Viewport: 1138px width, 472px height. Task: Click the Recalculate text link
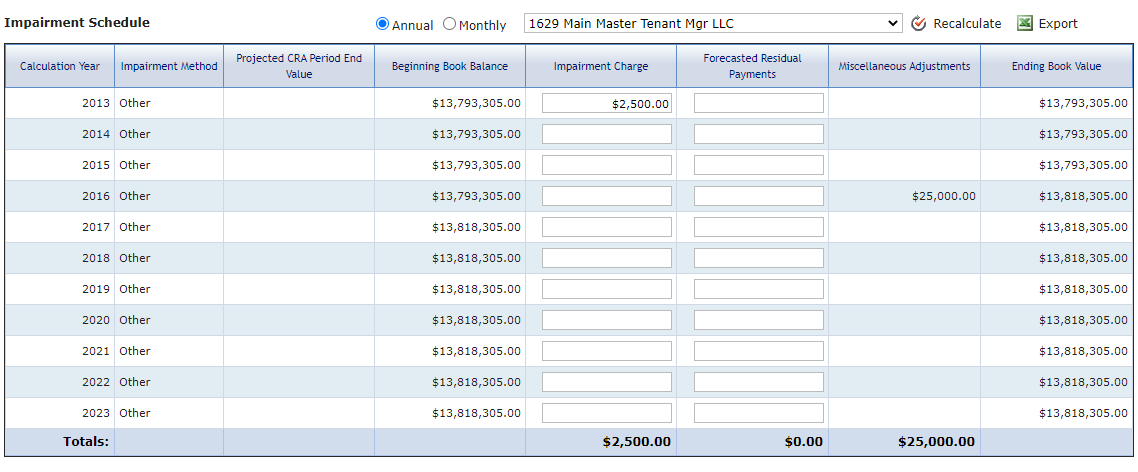coord(967,23)
